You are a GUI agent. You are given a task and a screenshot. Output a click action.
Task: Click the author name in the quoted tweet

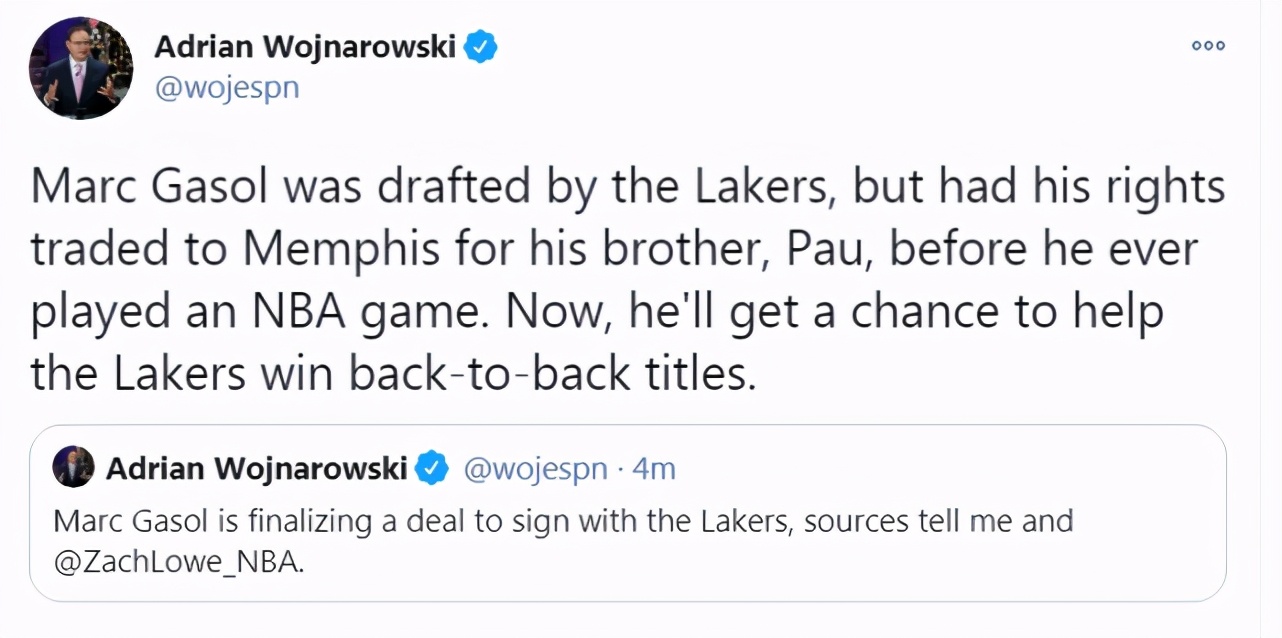tap(256, 468)
